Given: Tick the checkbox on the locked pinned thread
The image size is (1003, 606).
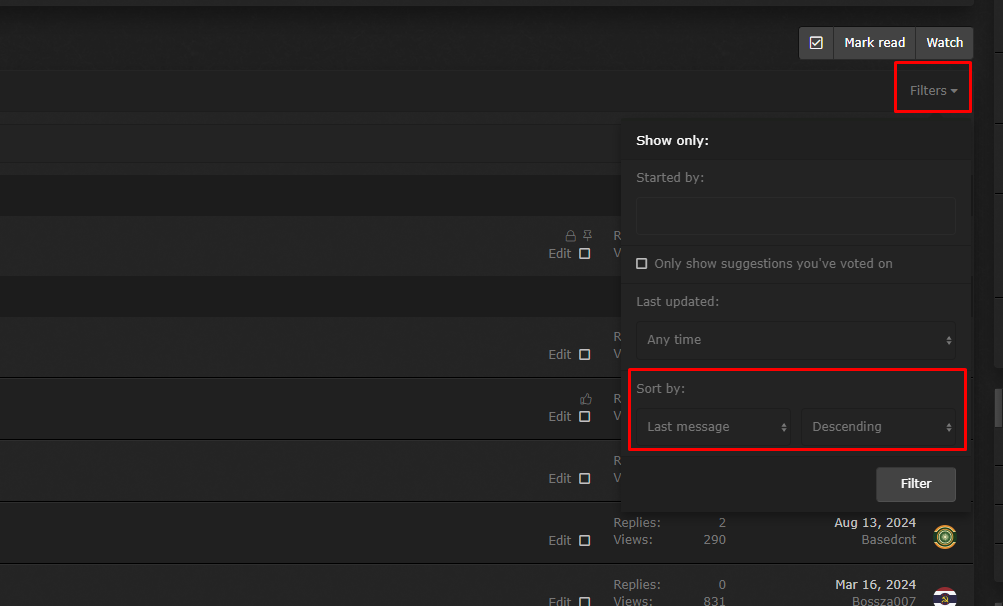Looking at the screenshot, I should pyautogui.click(x=585, y=253).
